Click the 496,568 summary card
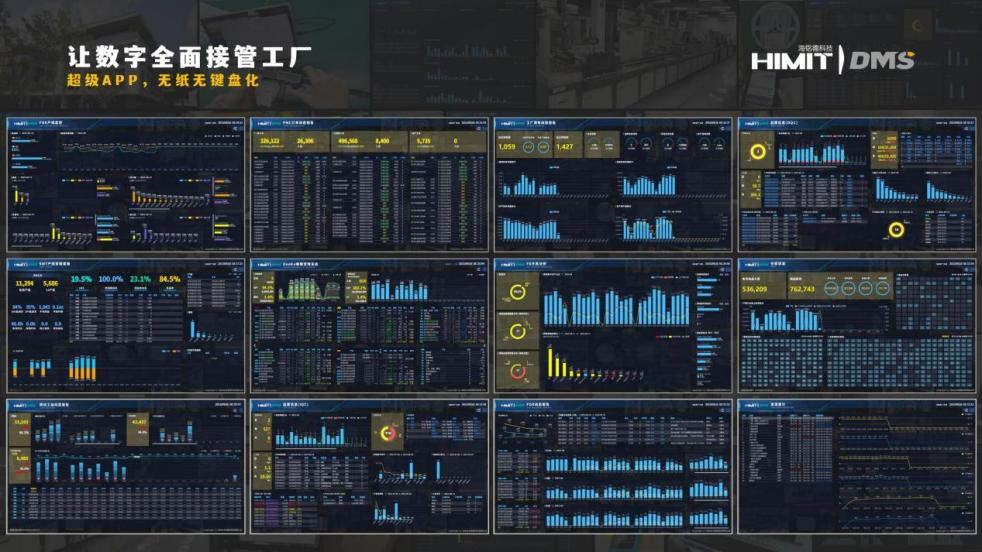This screenshot has height=552, width=982. [348, 142]
